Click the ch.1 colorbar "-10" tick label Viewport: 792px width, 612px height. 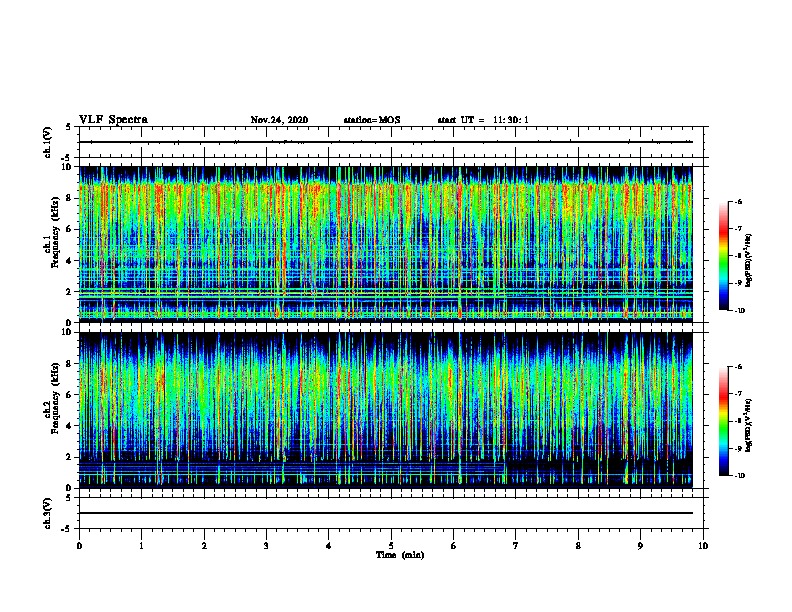coord(739,311)
